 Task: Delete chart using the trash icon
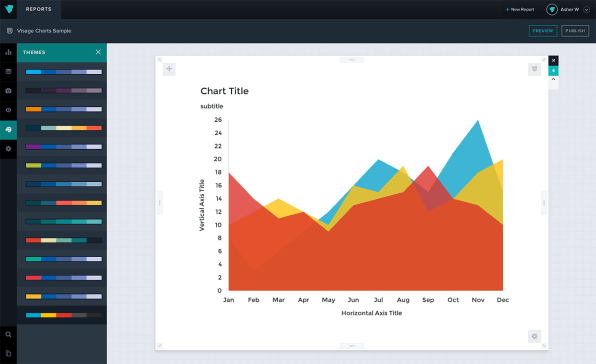534,69
